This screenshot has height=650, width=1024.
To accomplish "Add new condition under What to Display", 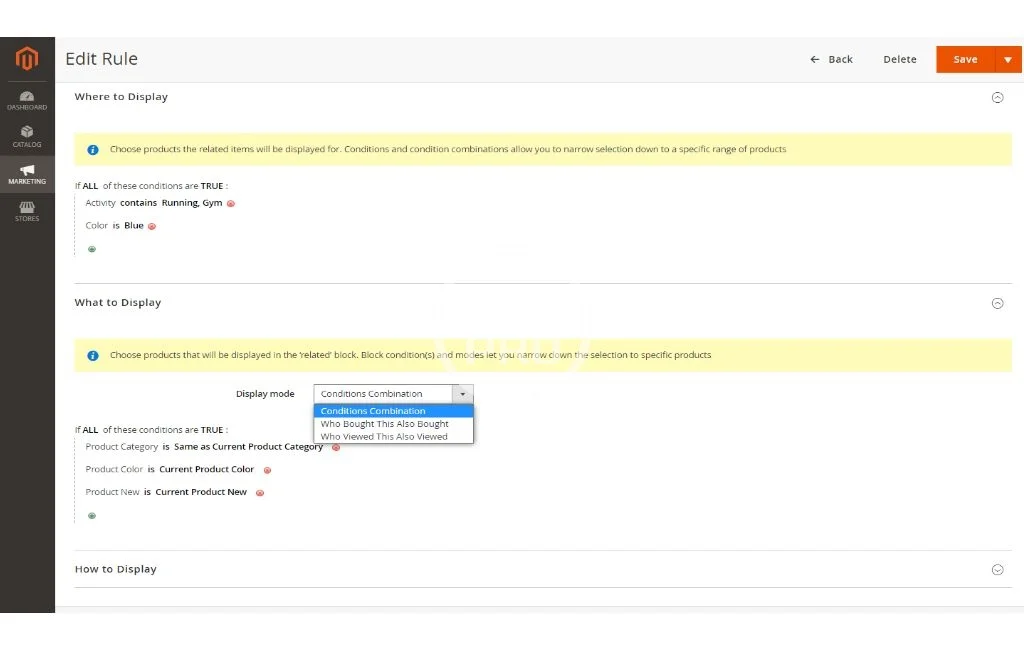I will [92, 516].
